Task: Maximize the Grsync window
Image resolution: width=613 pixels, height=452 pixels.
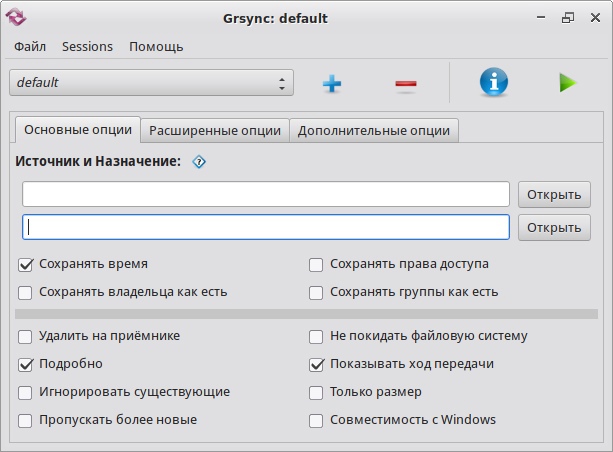Action: (x=568, y=17)
